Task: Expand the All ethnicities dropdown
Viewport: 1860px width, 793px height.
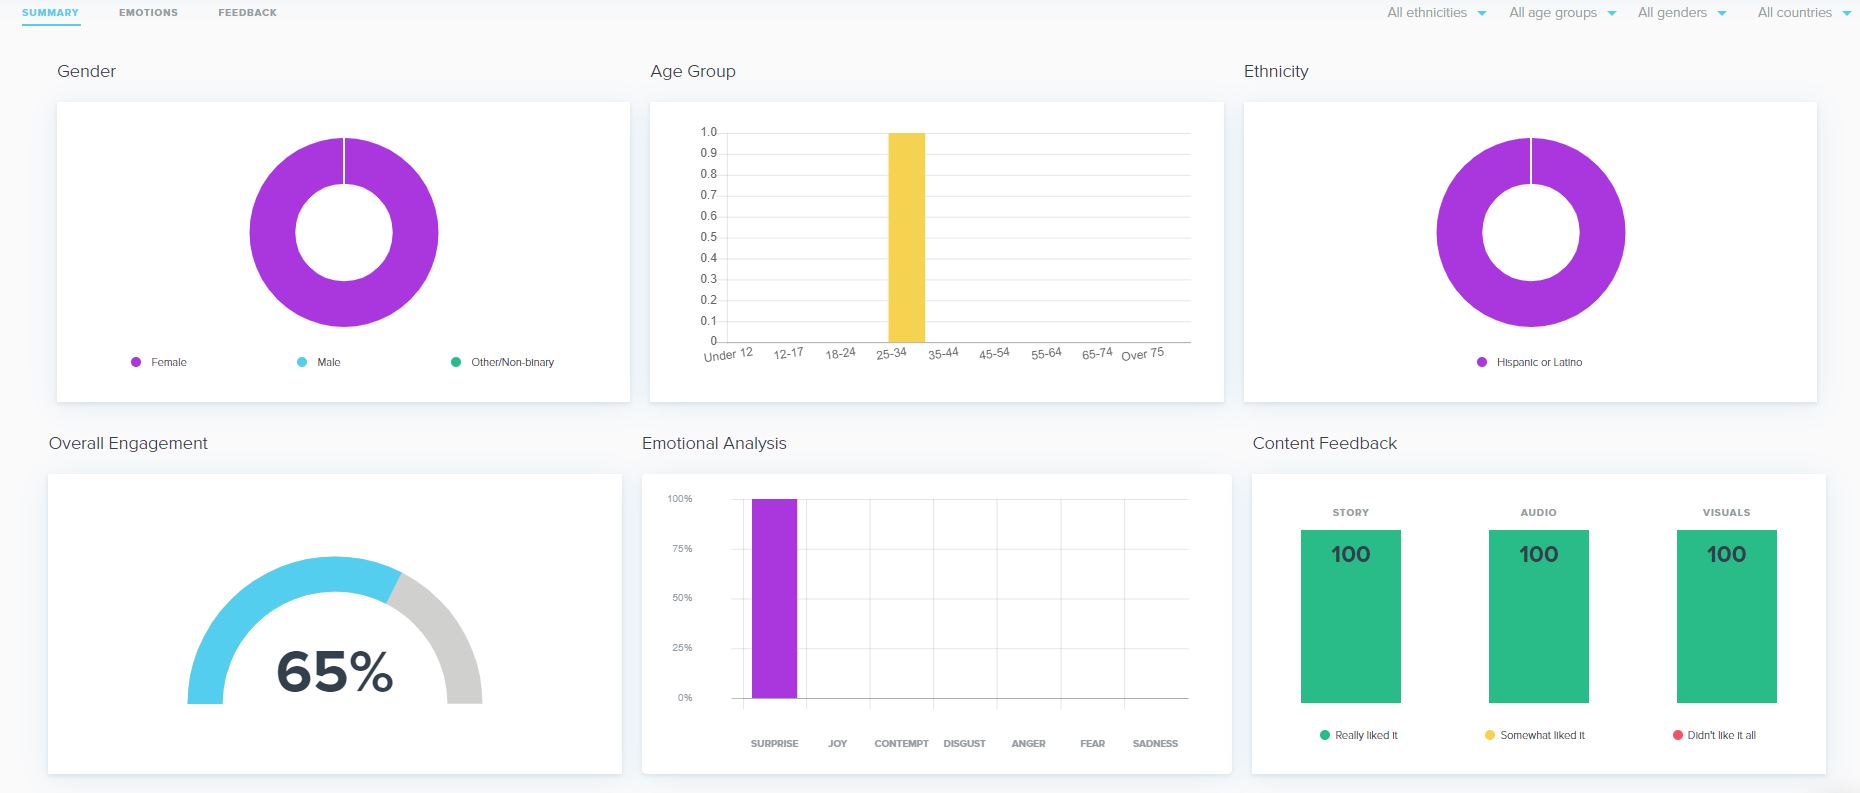Action: click(x=1436, y=13)
